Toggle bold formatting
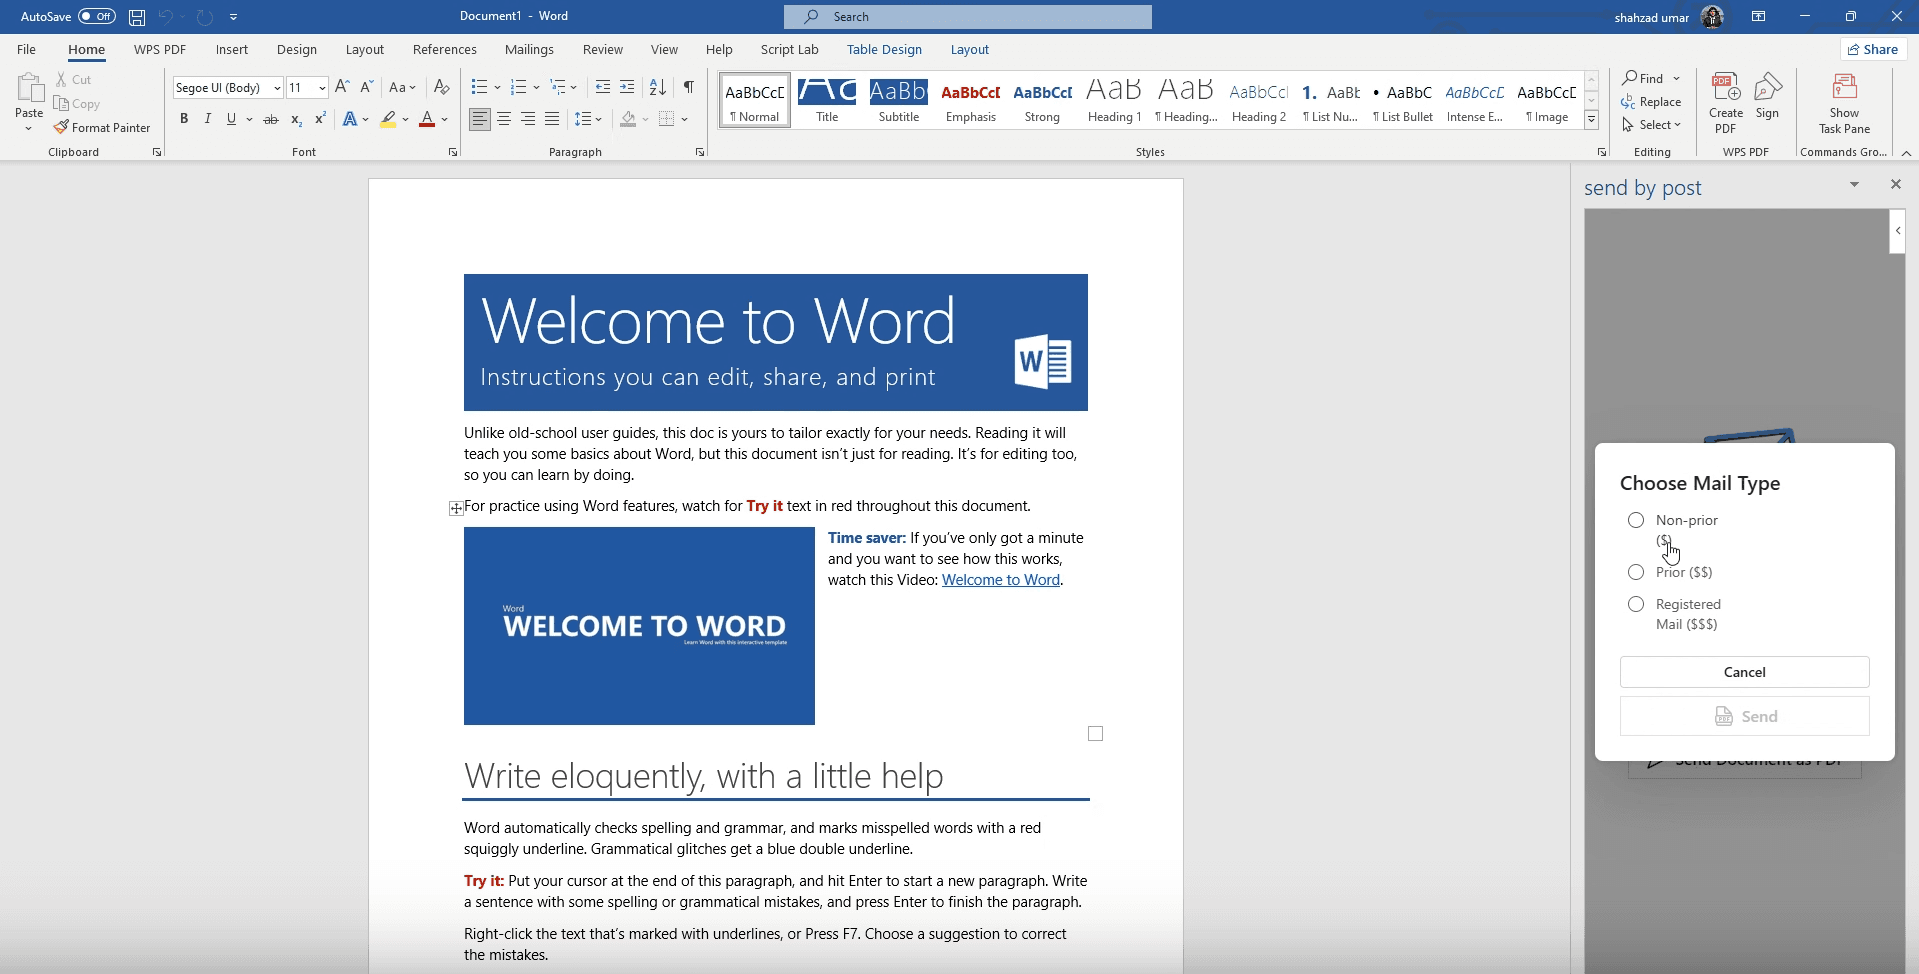The image size is (1919, 974). pyautogui.click(x=184, y=119)
